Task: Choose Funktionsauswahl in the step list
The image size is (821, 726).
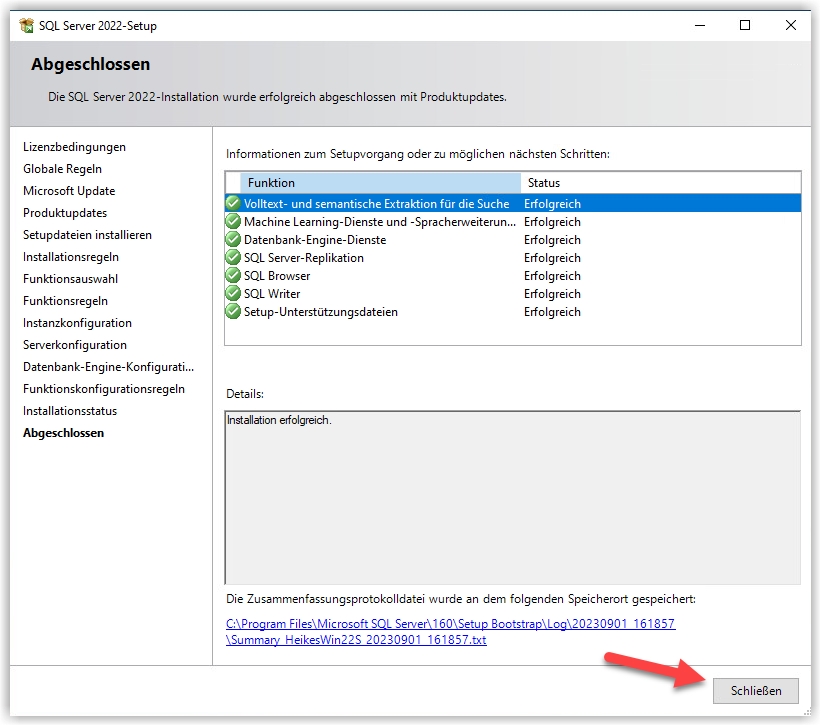Action: click(x=70, y=279)
